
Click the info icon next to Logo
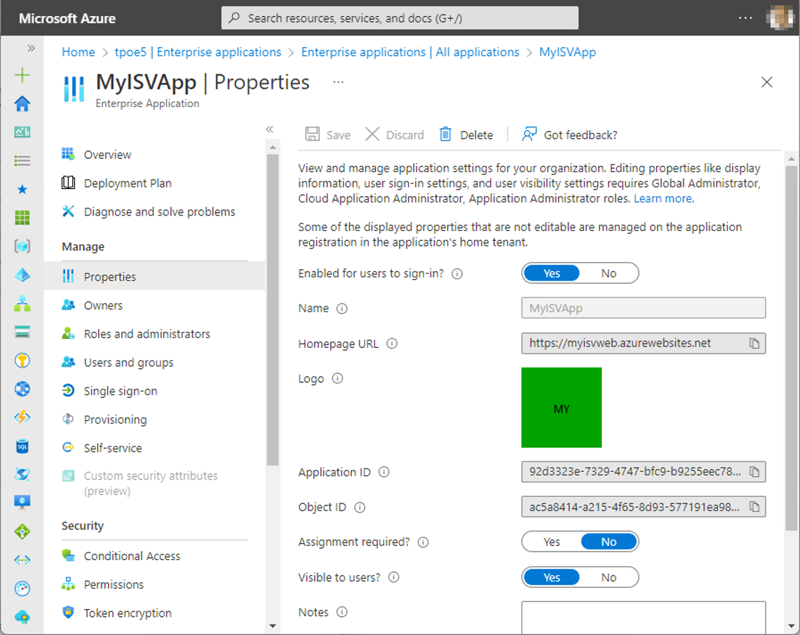click(x=338, y=379)
